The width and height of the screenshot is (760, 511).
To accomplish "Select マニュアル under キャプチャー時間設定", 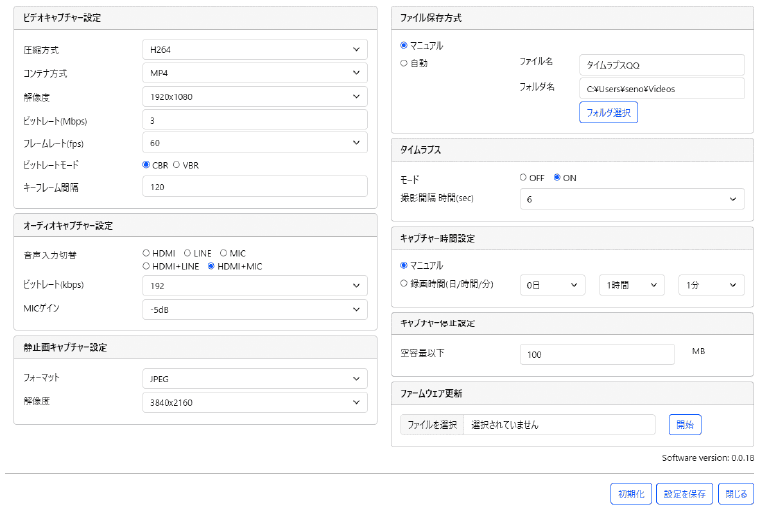I will click(404, 265).
